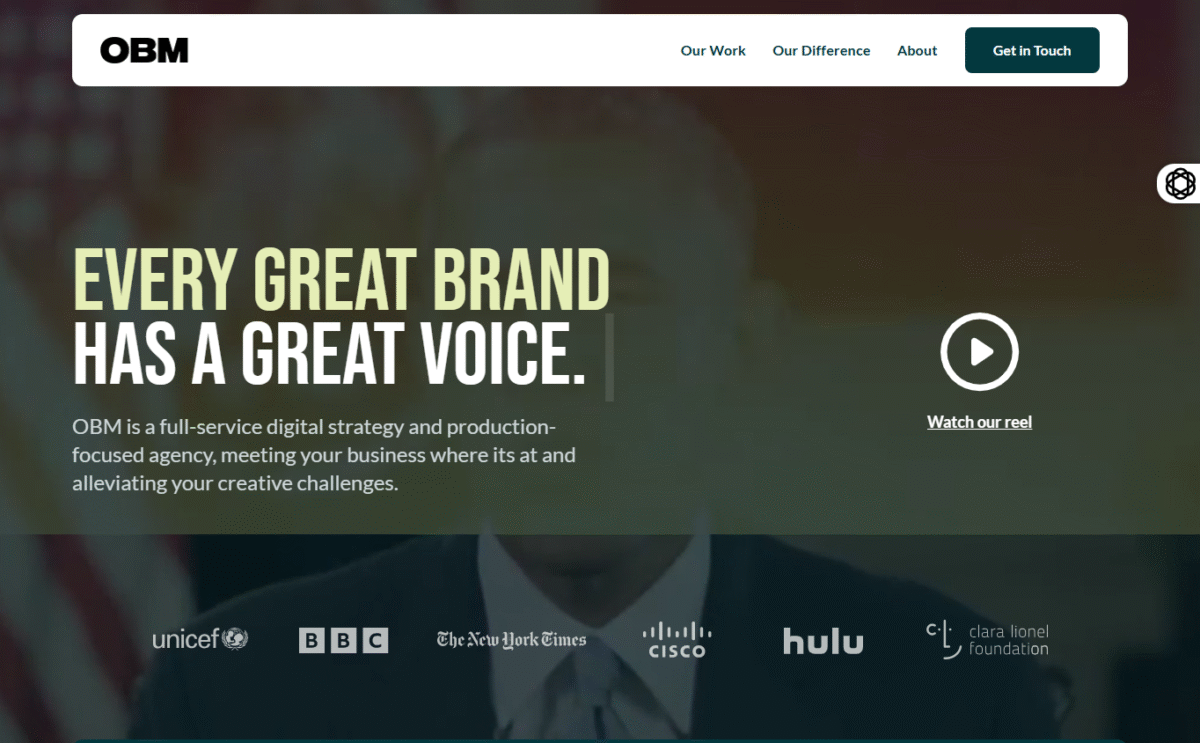Click the Get in Touch button
Screen dimensions: 1200x743
coord(1032,50)
